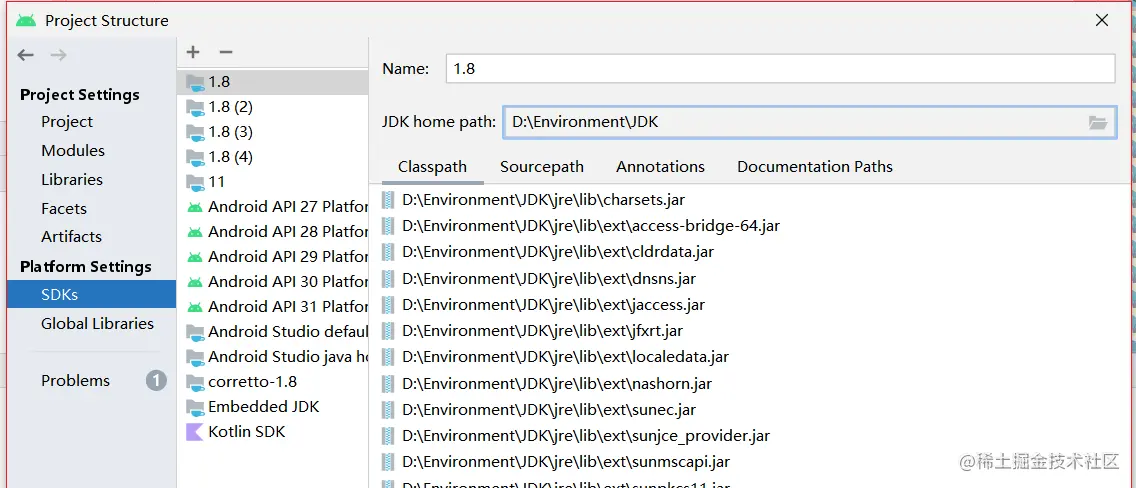Open the Classpath tab

(433, 167)
